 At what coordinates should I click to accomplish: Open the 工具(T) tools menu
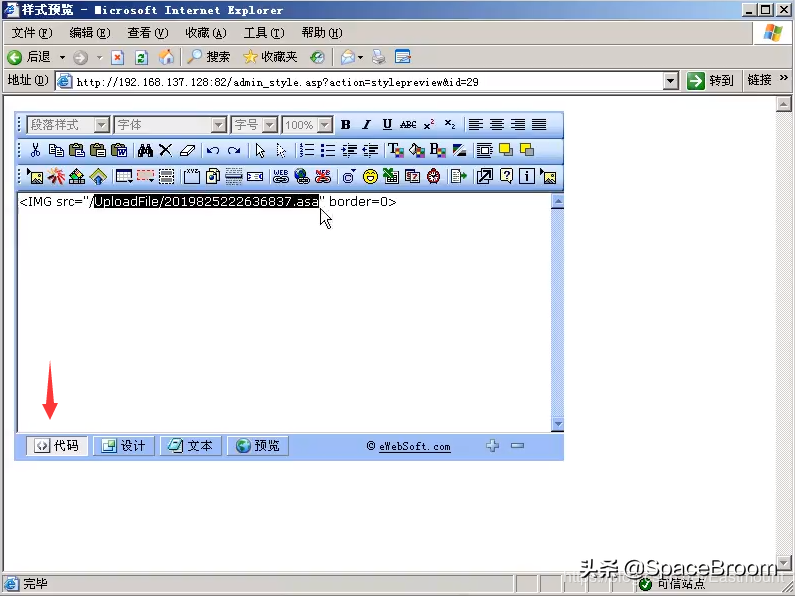263,33
